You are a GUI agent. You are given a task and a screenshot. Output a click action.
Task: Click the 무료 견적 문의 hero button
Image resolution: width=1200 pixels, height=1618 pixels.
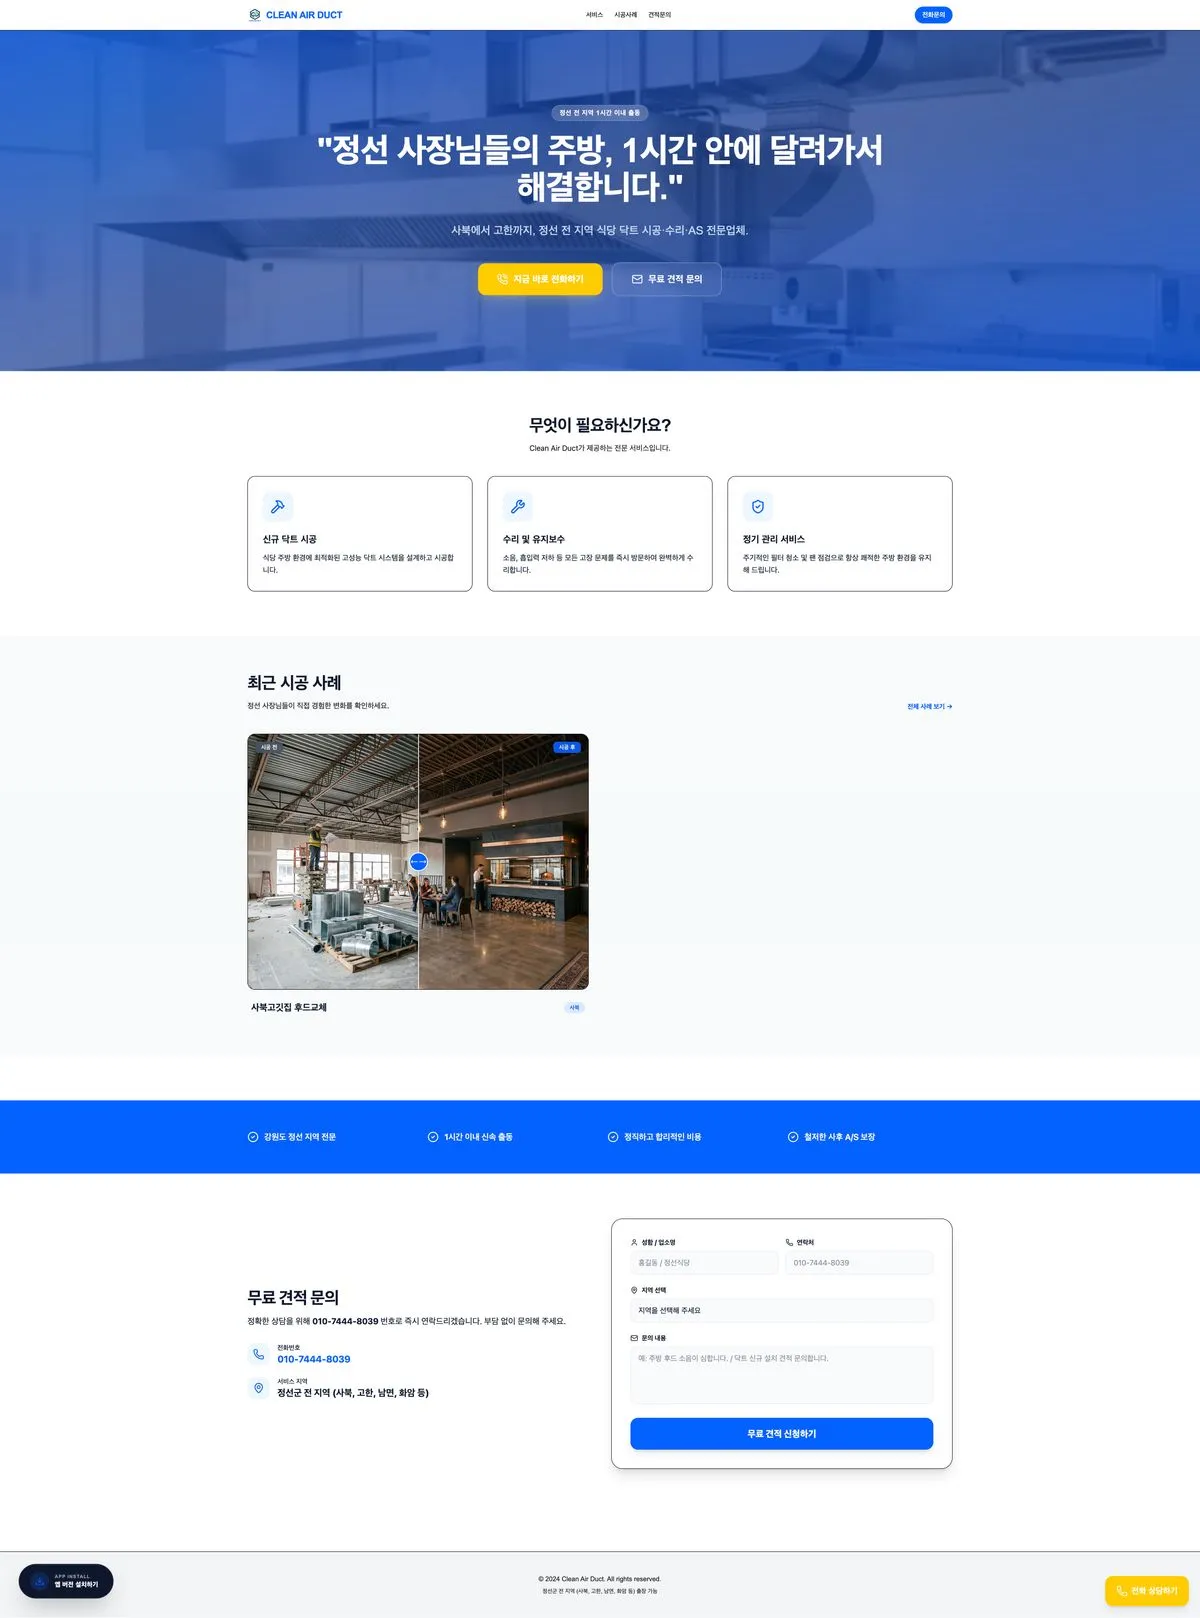point(666,279)
